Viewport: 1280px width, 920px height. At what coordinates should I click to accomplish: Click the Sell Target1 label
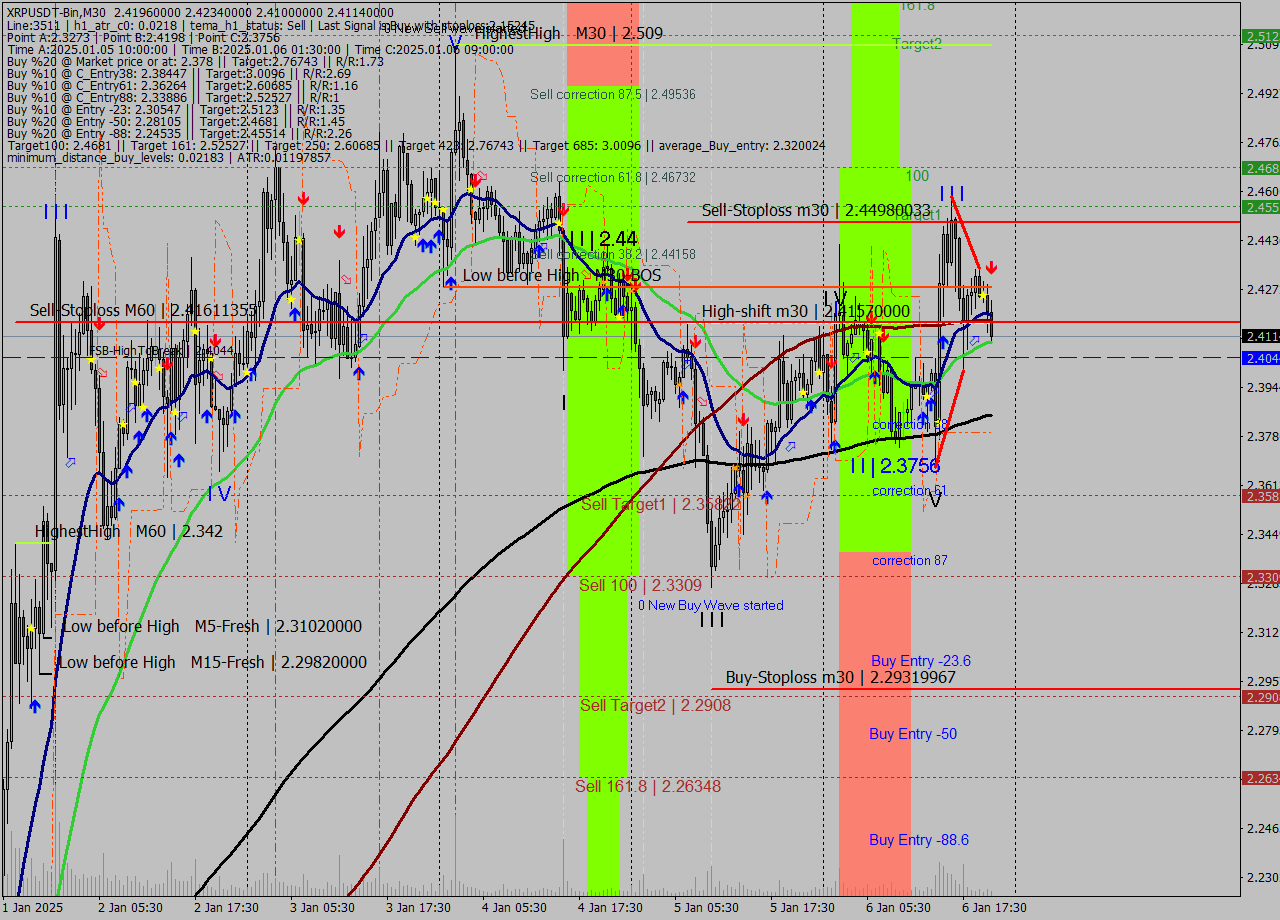[x=661, y=504]
